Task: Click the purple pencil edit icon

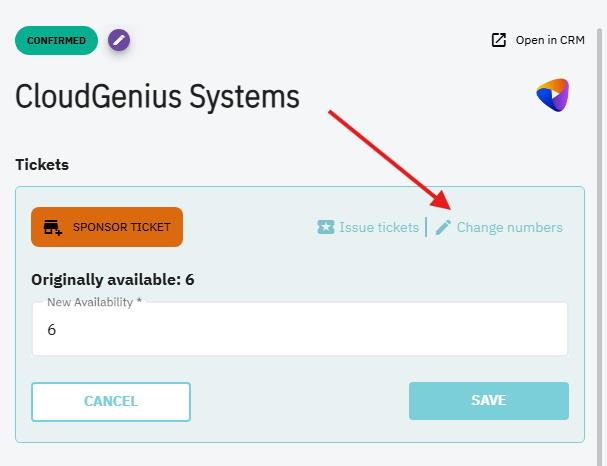Action: click(x=119, y=40)
